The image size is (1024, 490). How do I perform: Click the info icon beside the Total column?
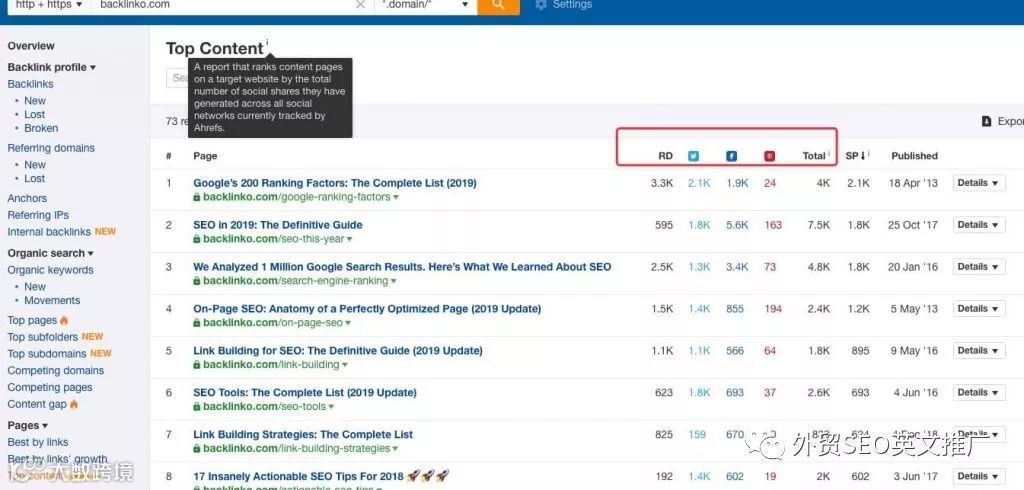click(829, 154)
